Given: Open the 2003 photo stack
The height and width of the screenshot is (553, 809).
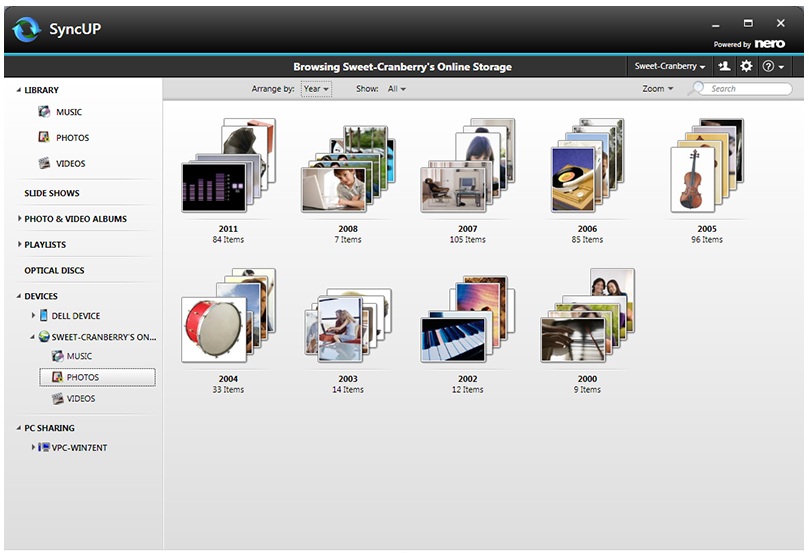Looking at the screenshot, I should [348, 325].
